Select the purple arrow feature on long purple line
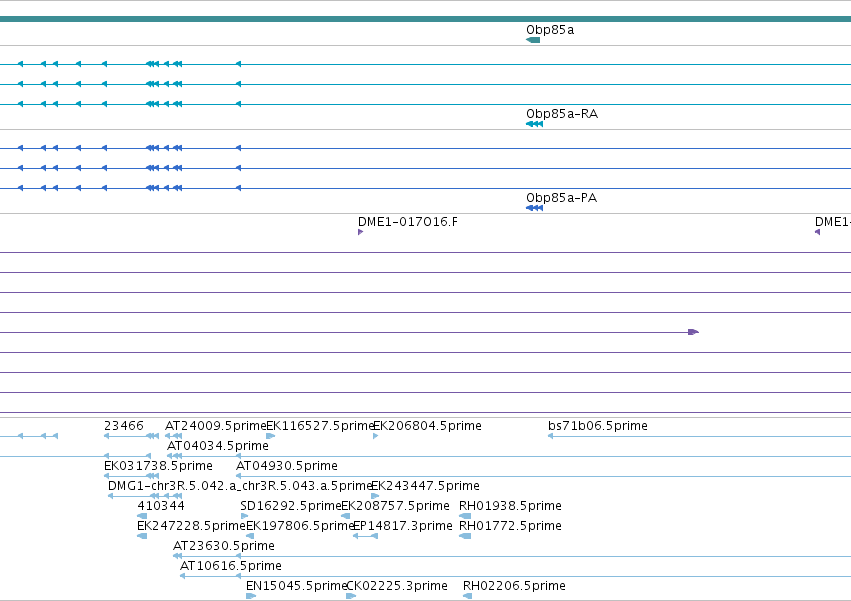 pyautogui.click(x=693, y=332)
